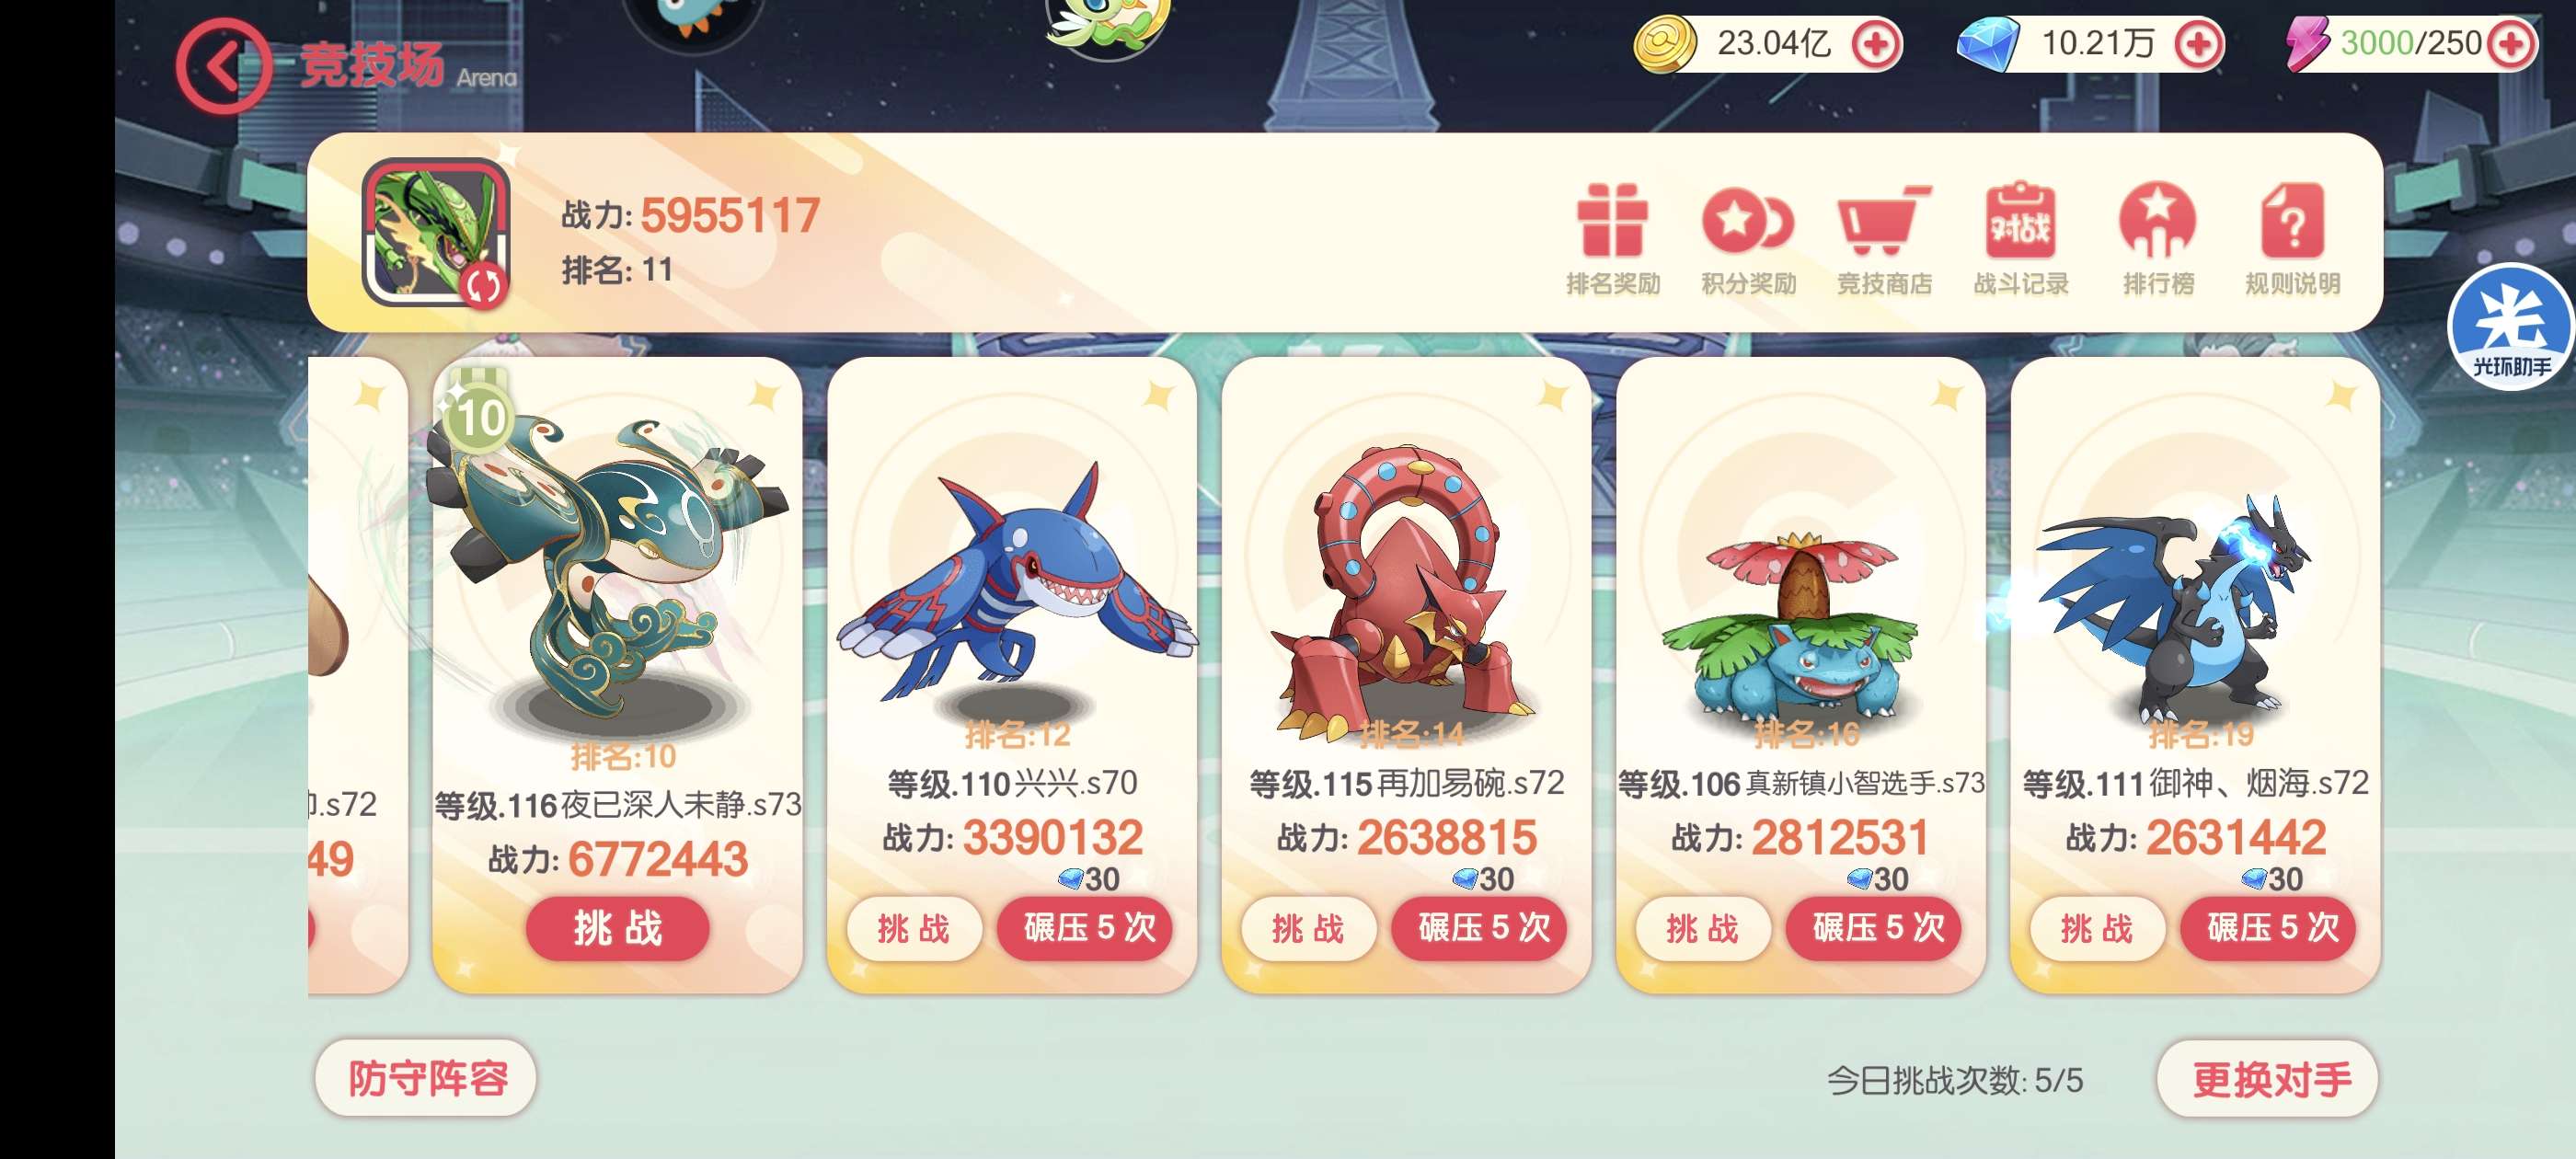Add gold coins with plus button

(1876, 45)
